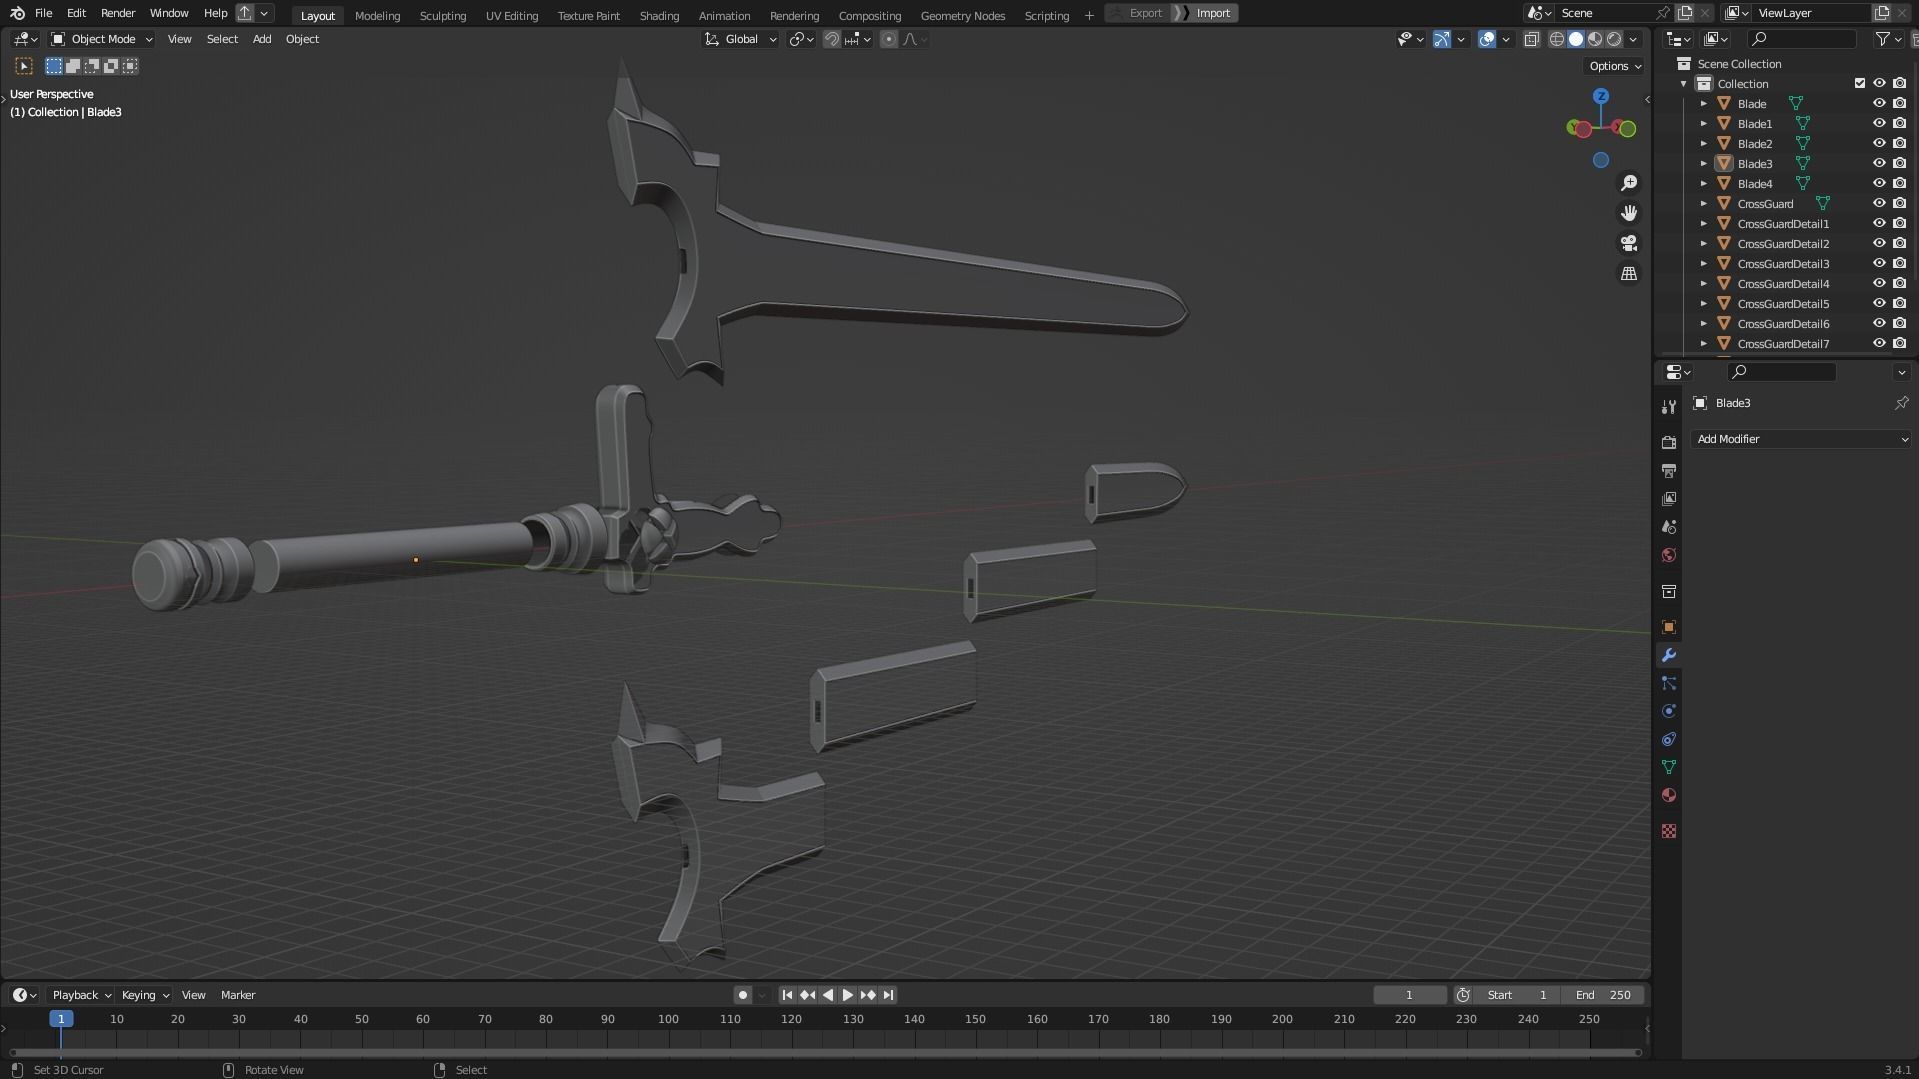Select wireframe viewport shading
1919x1079 pixels.
tap(1557, 39)
